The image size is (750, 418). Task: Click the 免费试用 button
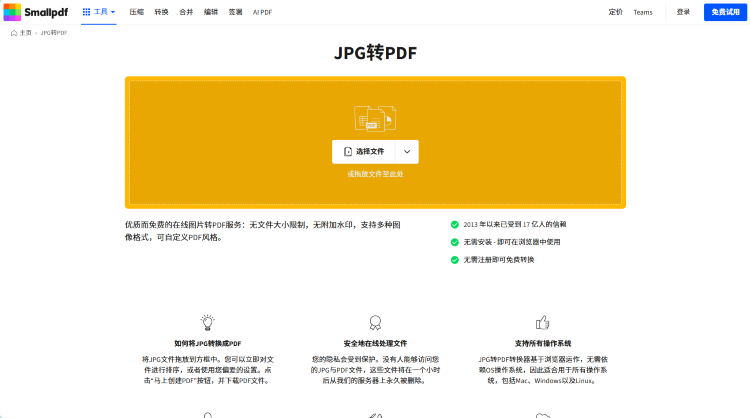pyautogui.click(x=725, y=12)
